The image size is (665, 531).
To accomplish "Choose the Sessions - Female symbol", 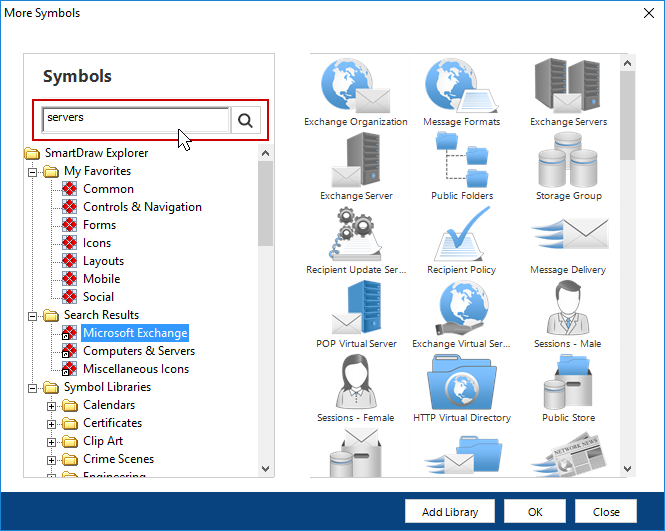I will coord(355,382).
